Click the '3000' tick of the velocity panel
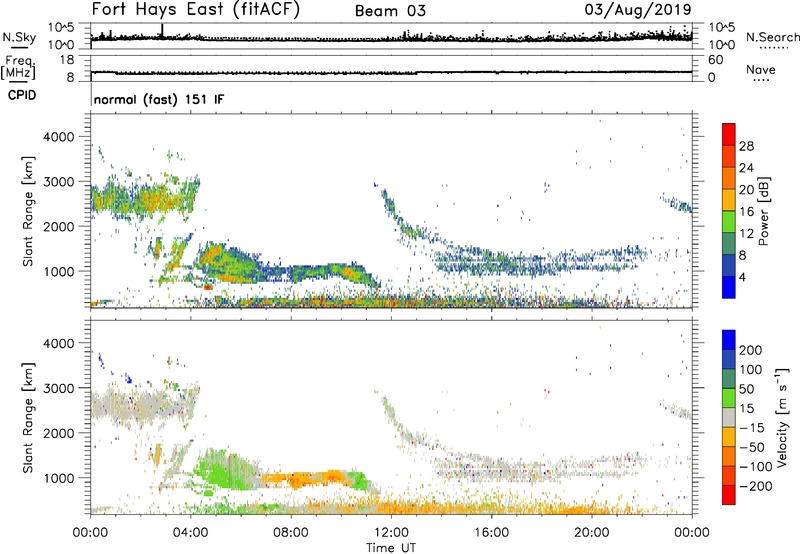Screen dimensions: 800x554 click(x=59, y=388)
